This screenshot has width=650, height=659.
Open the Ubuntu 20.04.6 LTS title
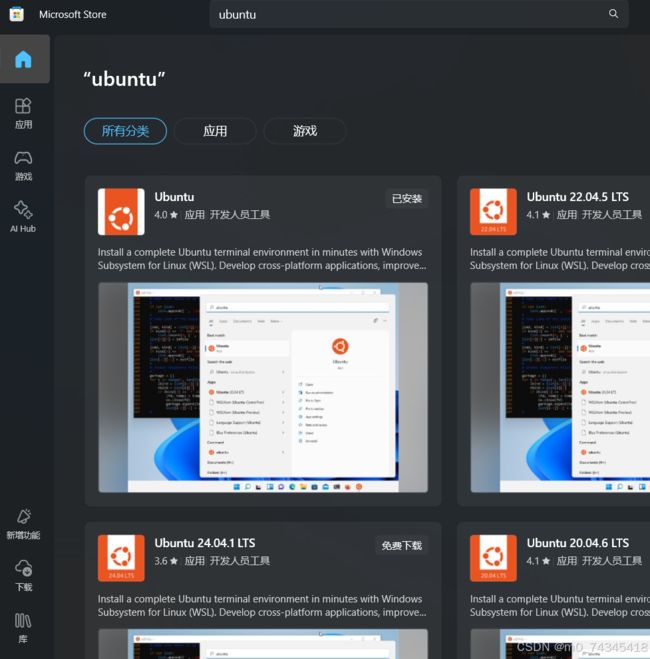click(578, 543)
